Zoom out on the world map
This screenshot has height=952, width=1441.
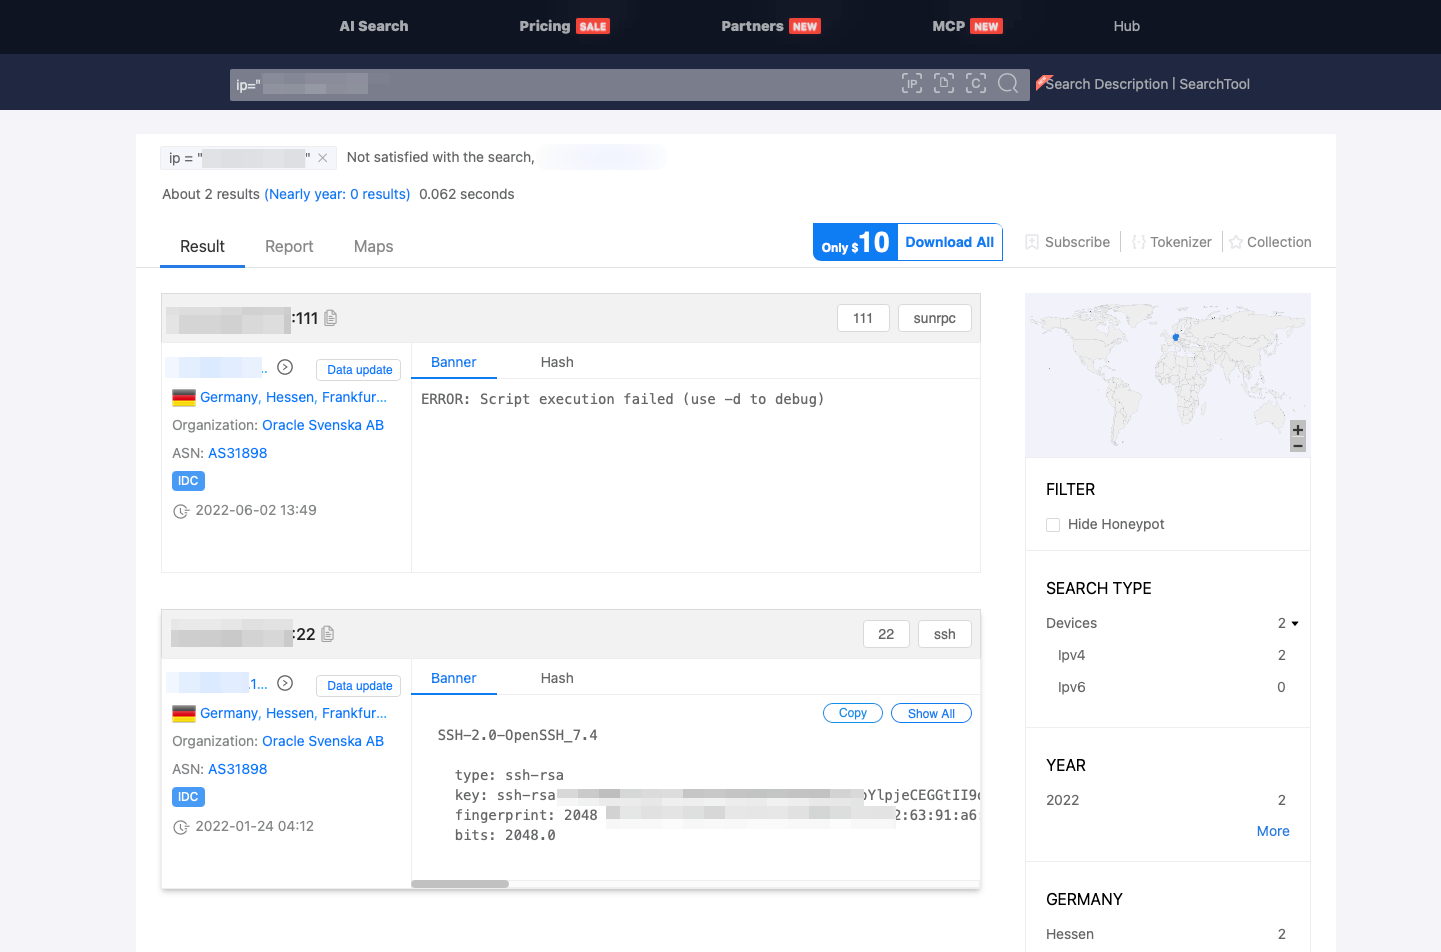coord(1297,445)
